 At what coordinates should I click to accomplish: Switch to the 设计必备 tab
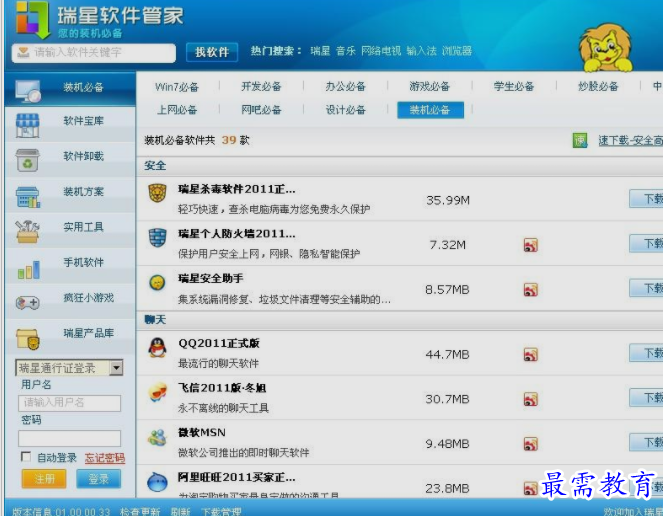(x=345, y=110)
